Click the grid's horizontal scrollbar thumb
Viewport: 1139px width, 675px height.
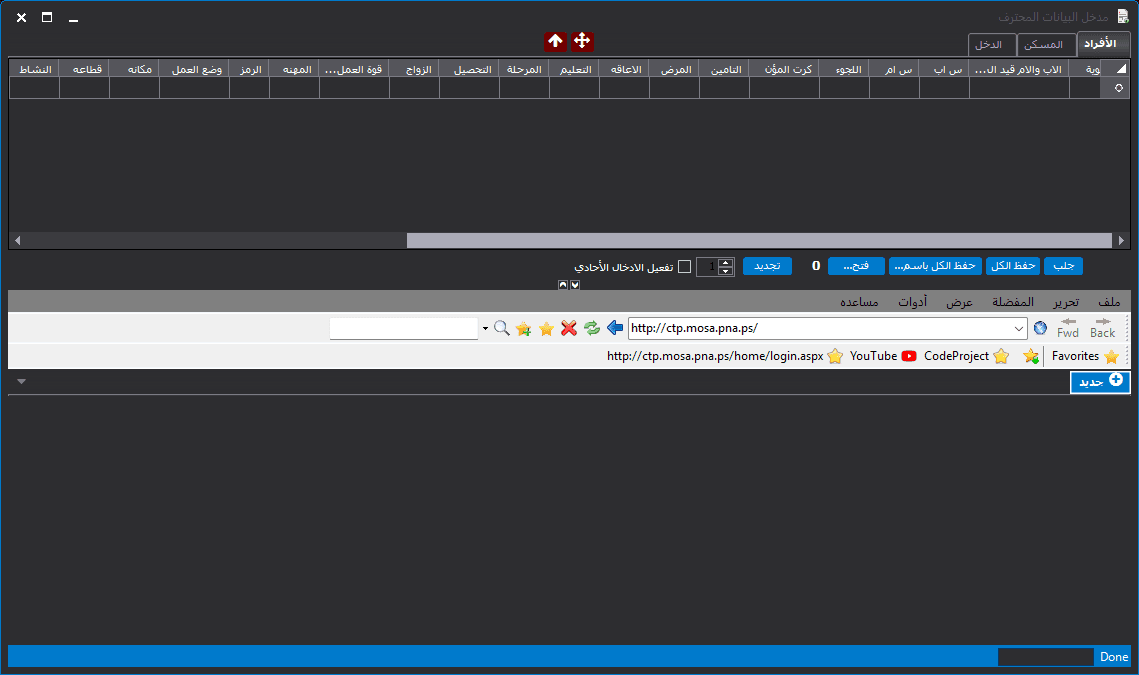[759, 240]
